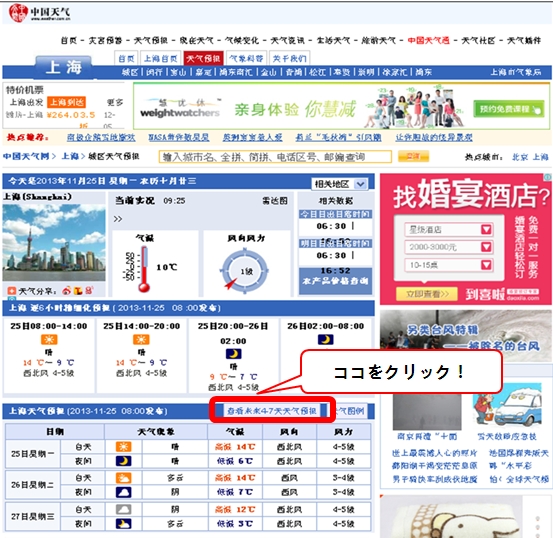Click overcast icon in 26日 夜间 row
The width and height of the screenshot is (553, 538).
tap(123, 492)
